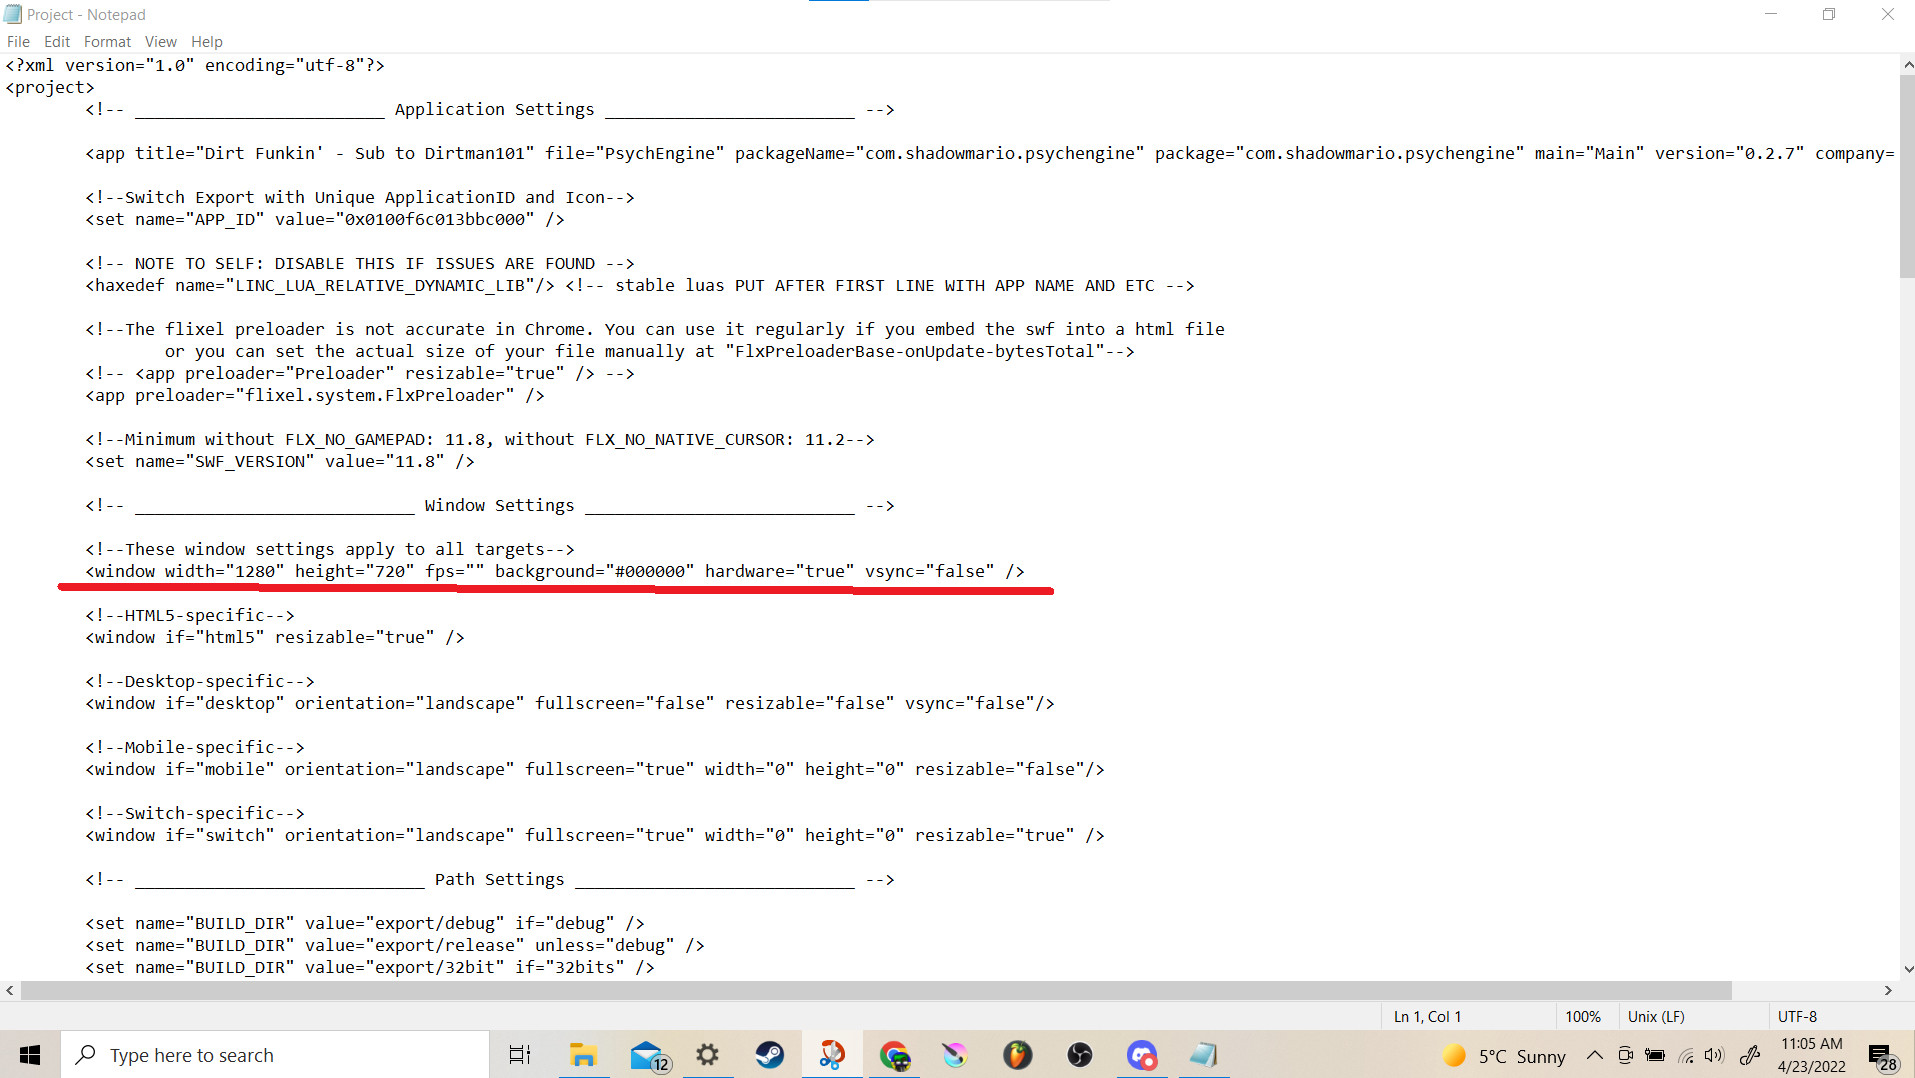This screenshot has width=1915, height=1078.
Task: Launch Google Chrome from the taskbar
Action: 895,1055
